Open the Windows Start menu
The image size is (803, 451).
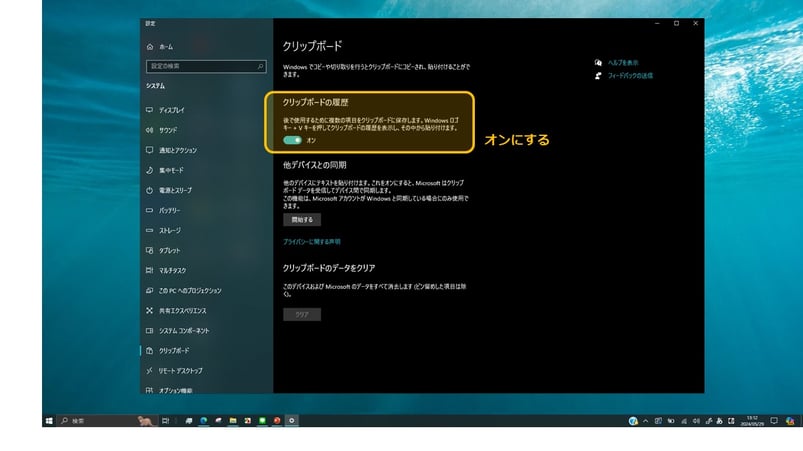click(x=49, y=421)
